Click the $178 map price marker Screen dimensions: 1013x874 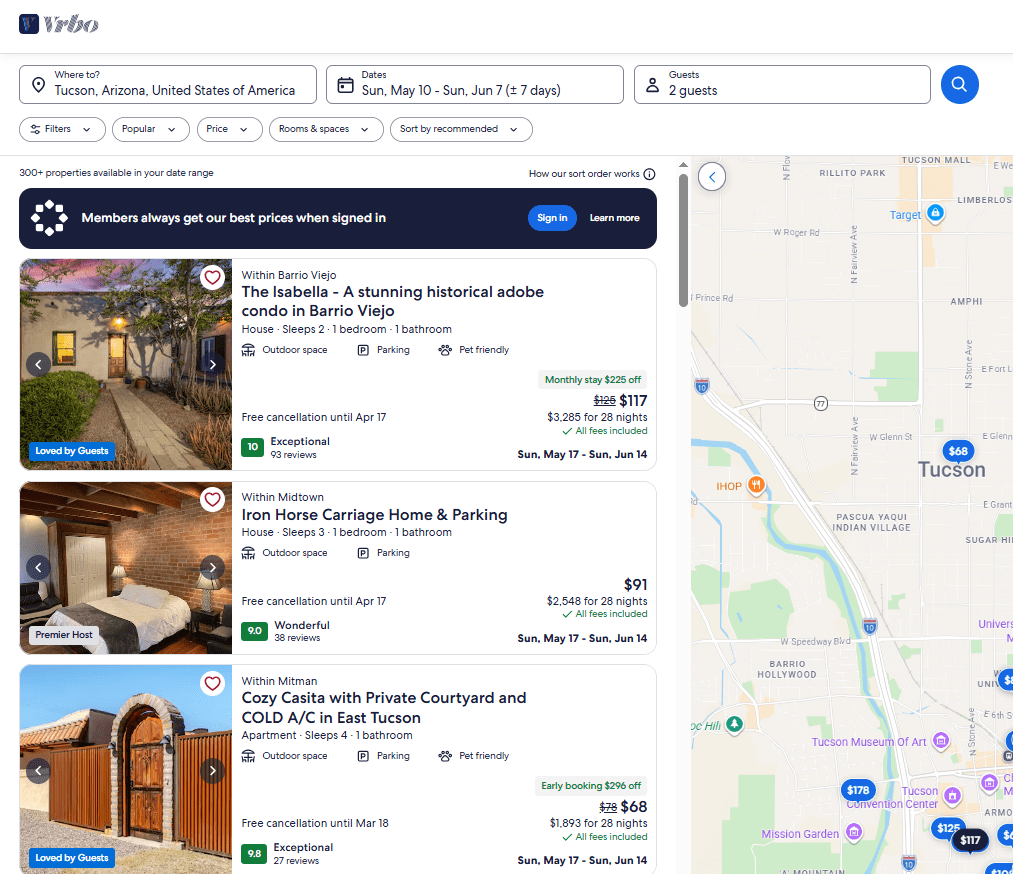[x=858, y=790]
